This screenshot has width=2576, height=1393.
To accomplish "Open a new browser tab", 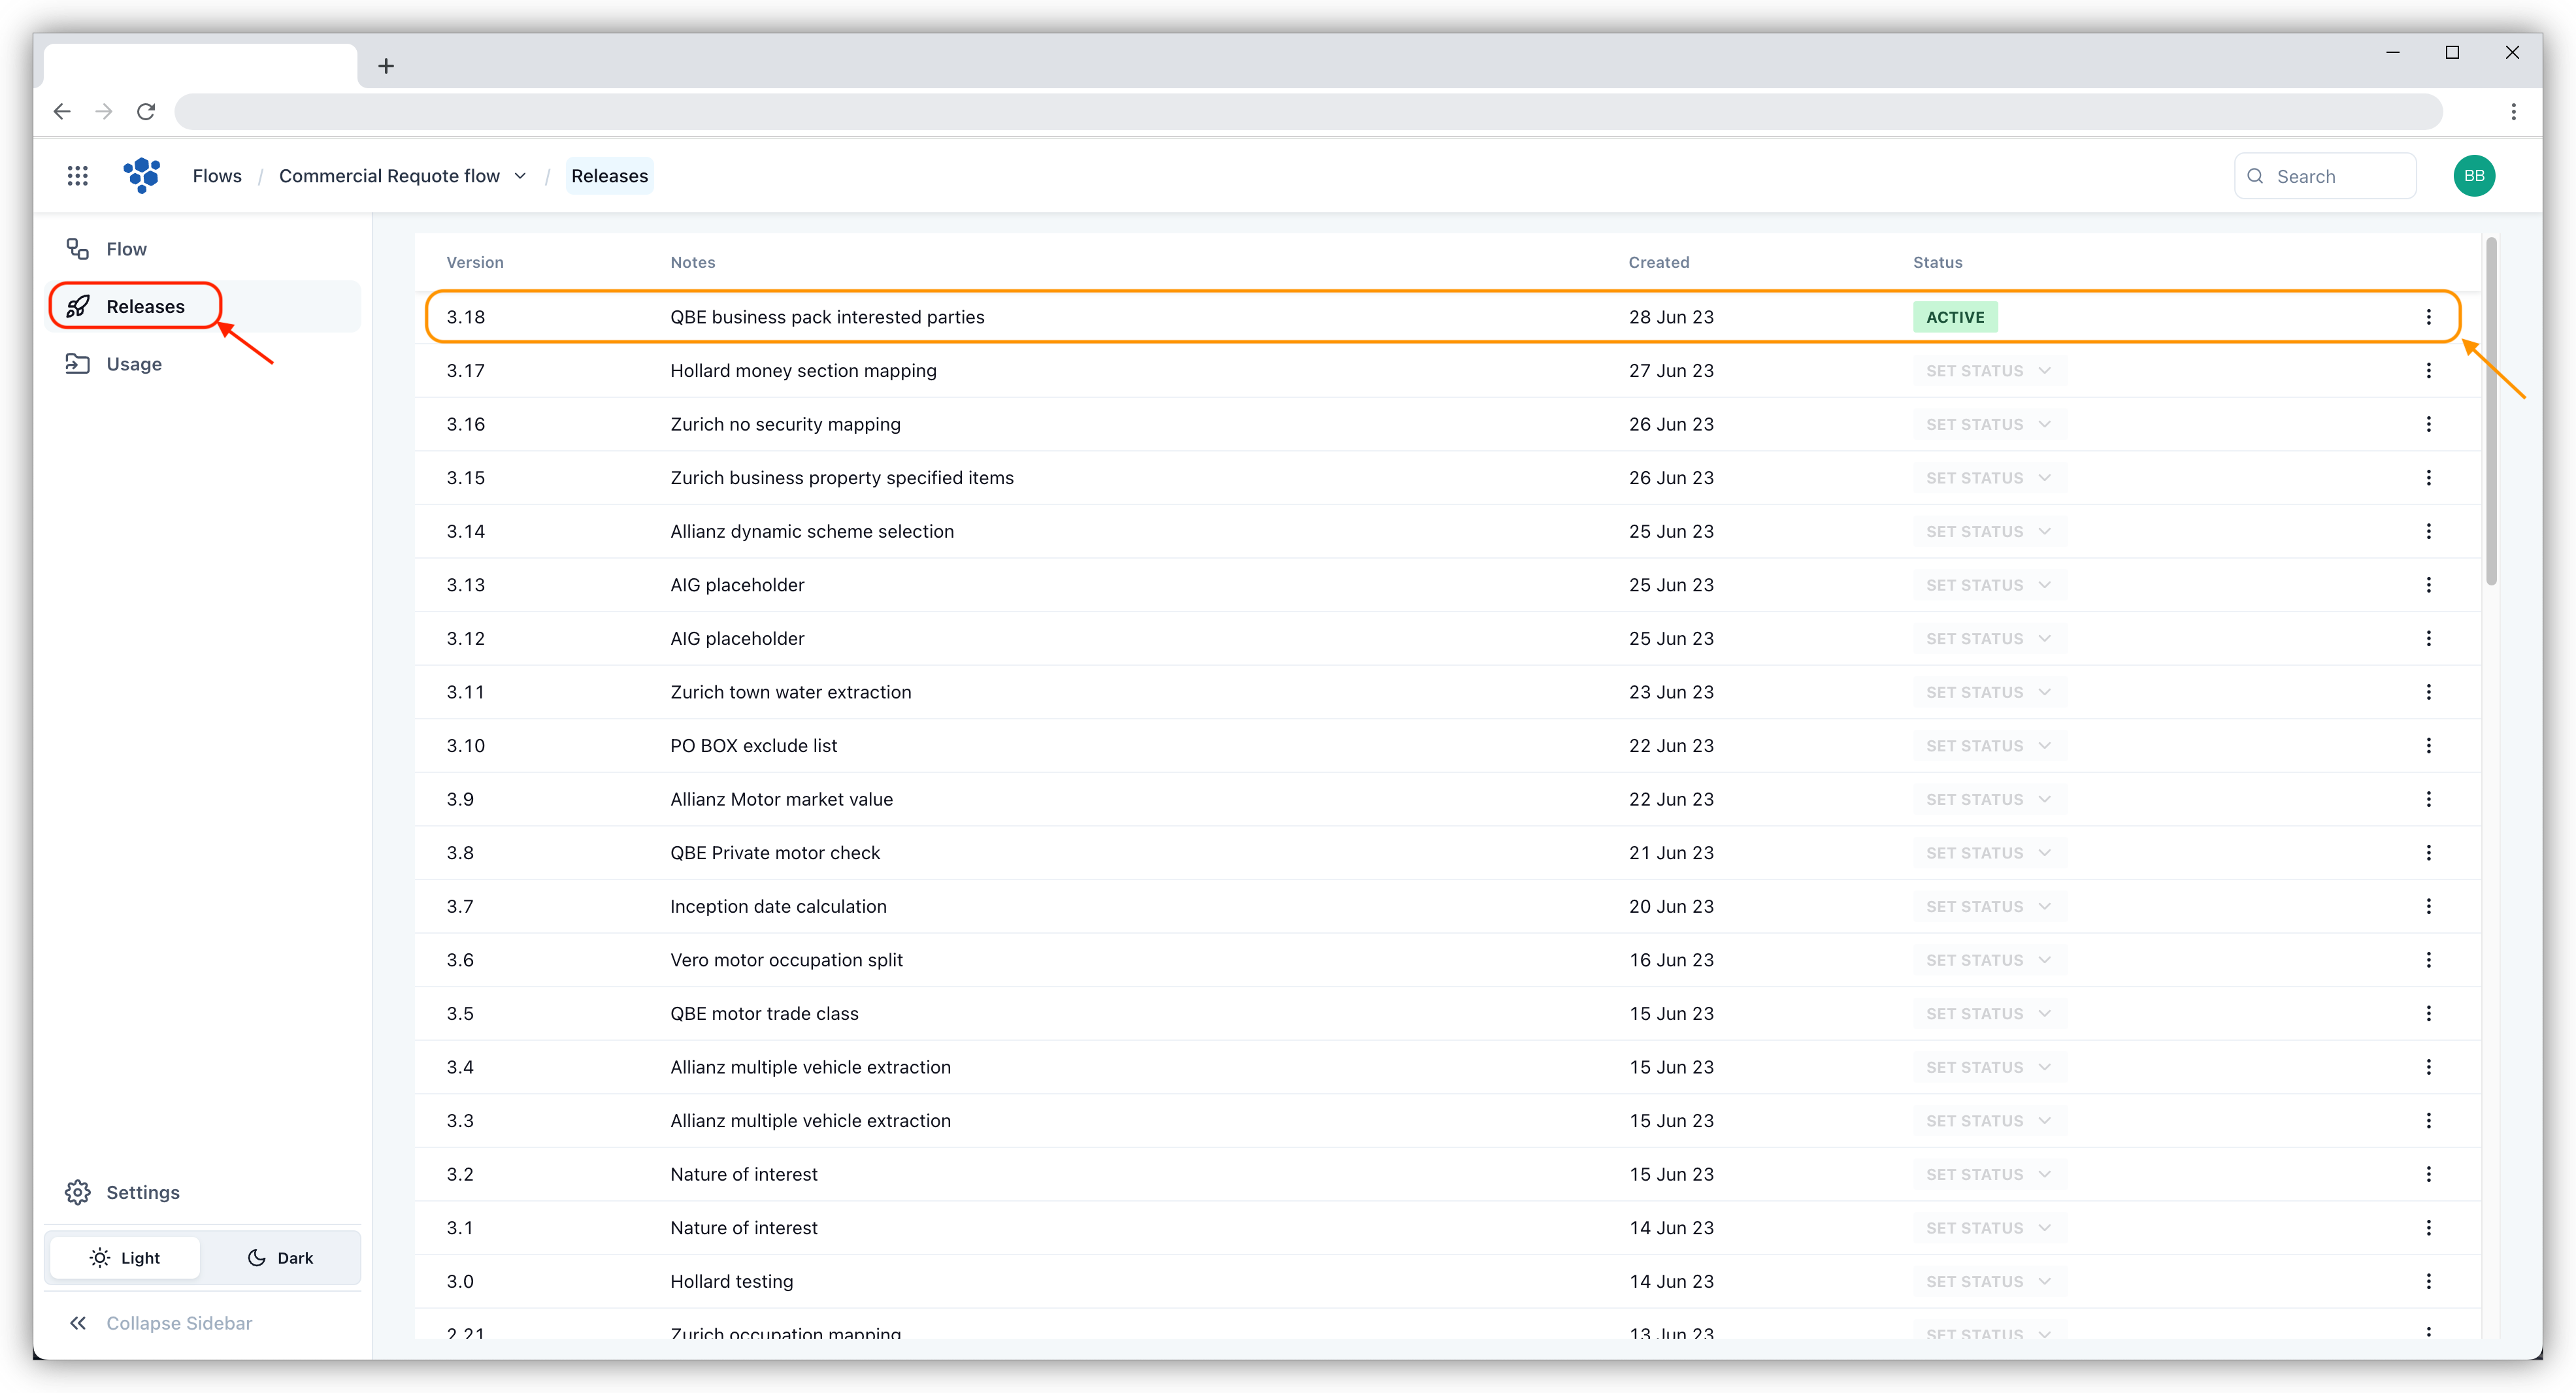I will point(386,66).
